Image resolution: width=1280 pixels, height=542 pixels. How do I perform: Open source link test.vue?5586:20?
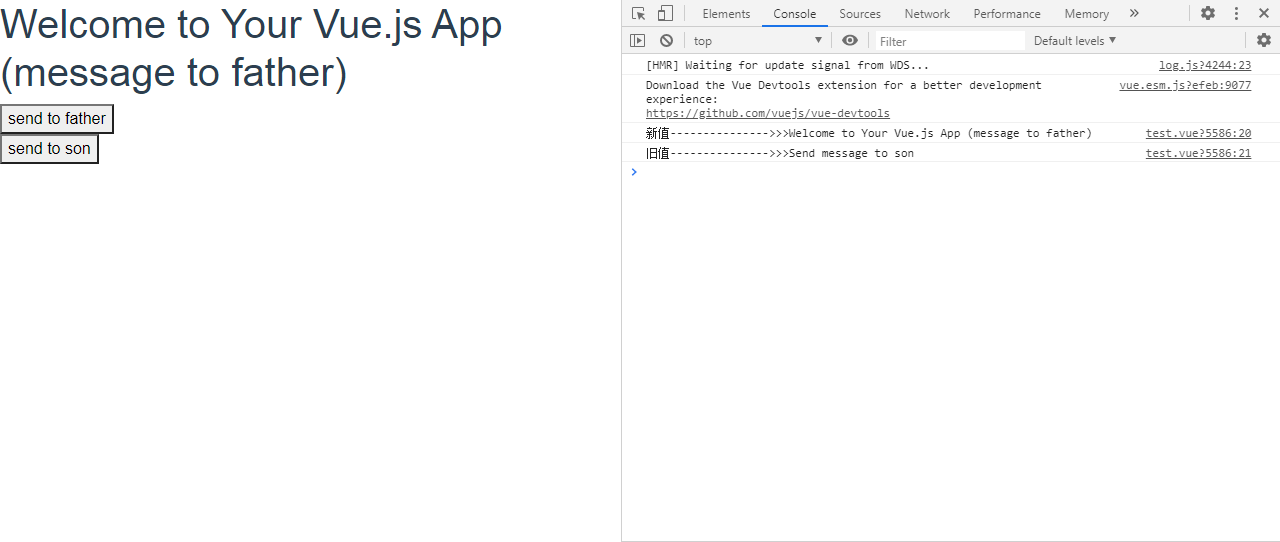coord(1198,133)
